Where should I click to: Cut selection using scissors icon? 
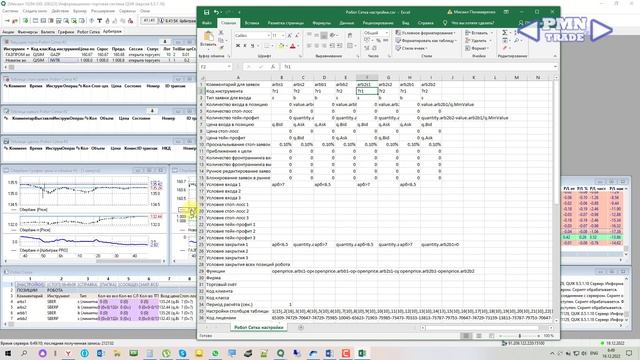pos(221,33)
